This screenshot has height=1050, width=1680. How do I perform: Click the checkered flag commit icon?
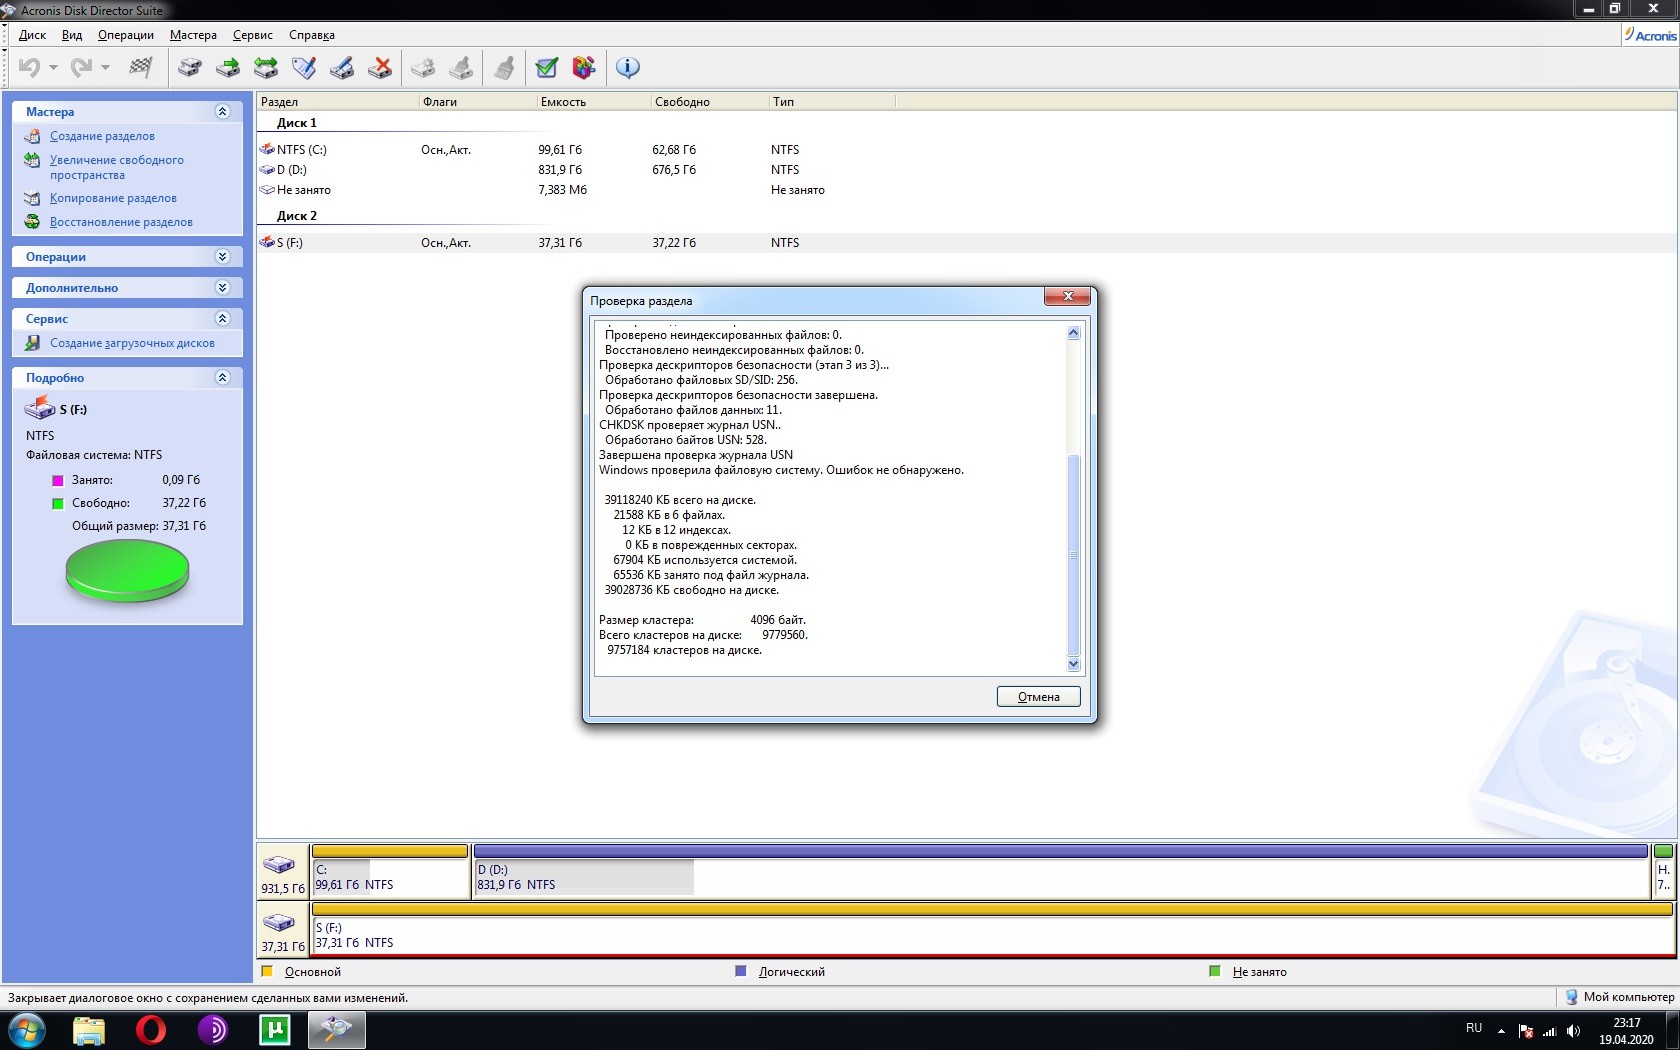tap(141, 67)
